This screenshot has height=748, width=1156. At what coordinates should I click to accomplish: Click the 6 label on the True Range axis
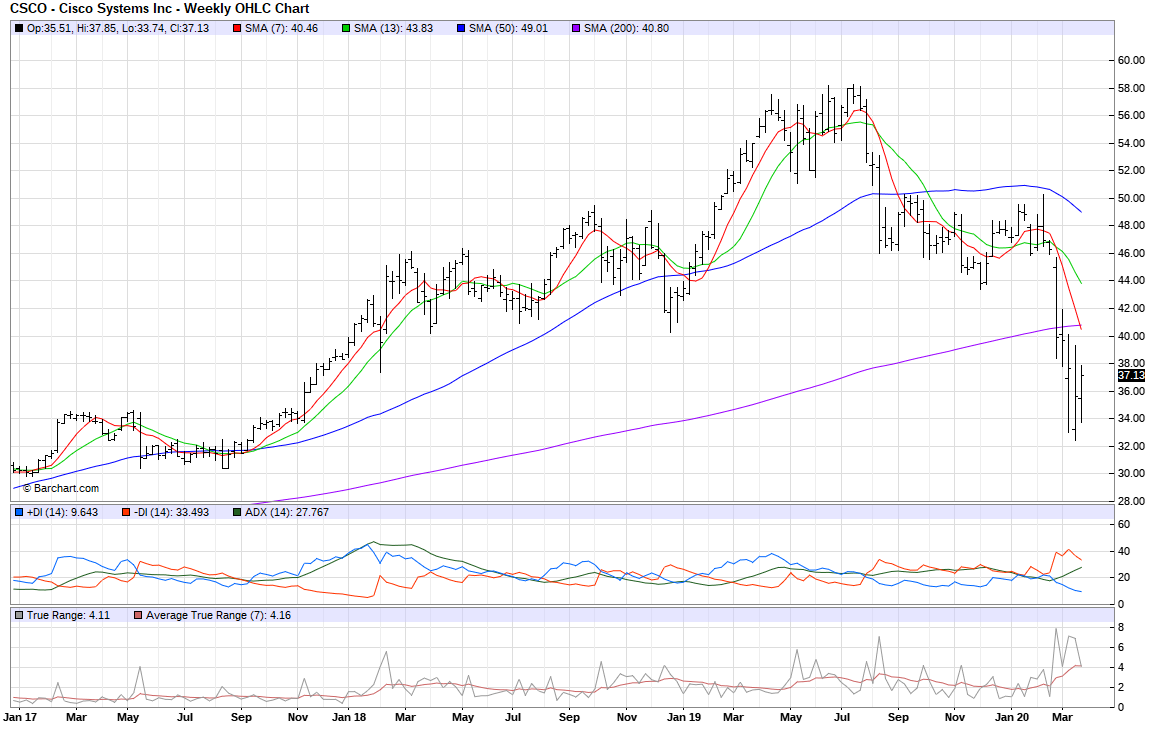[1121, 648]
